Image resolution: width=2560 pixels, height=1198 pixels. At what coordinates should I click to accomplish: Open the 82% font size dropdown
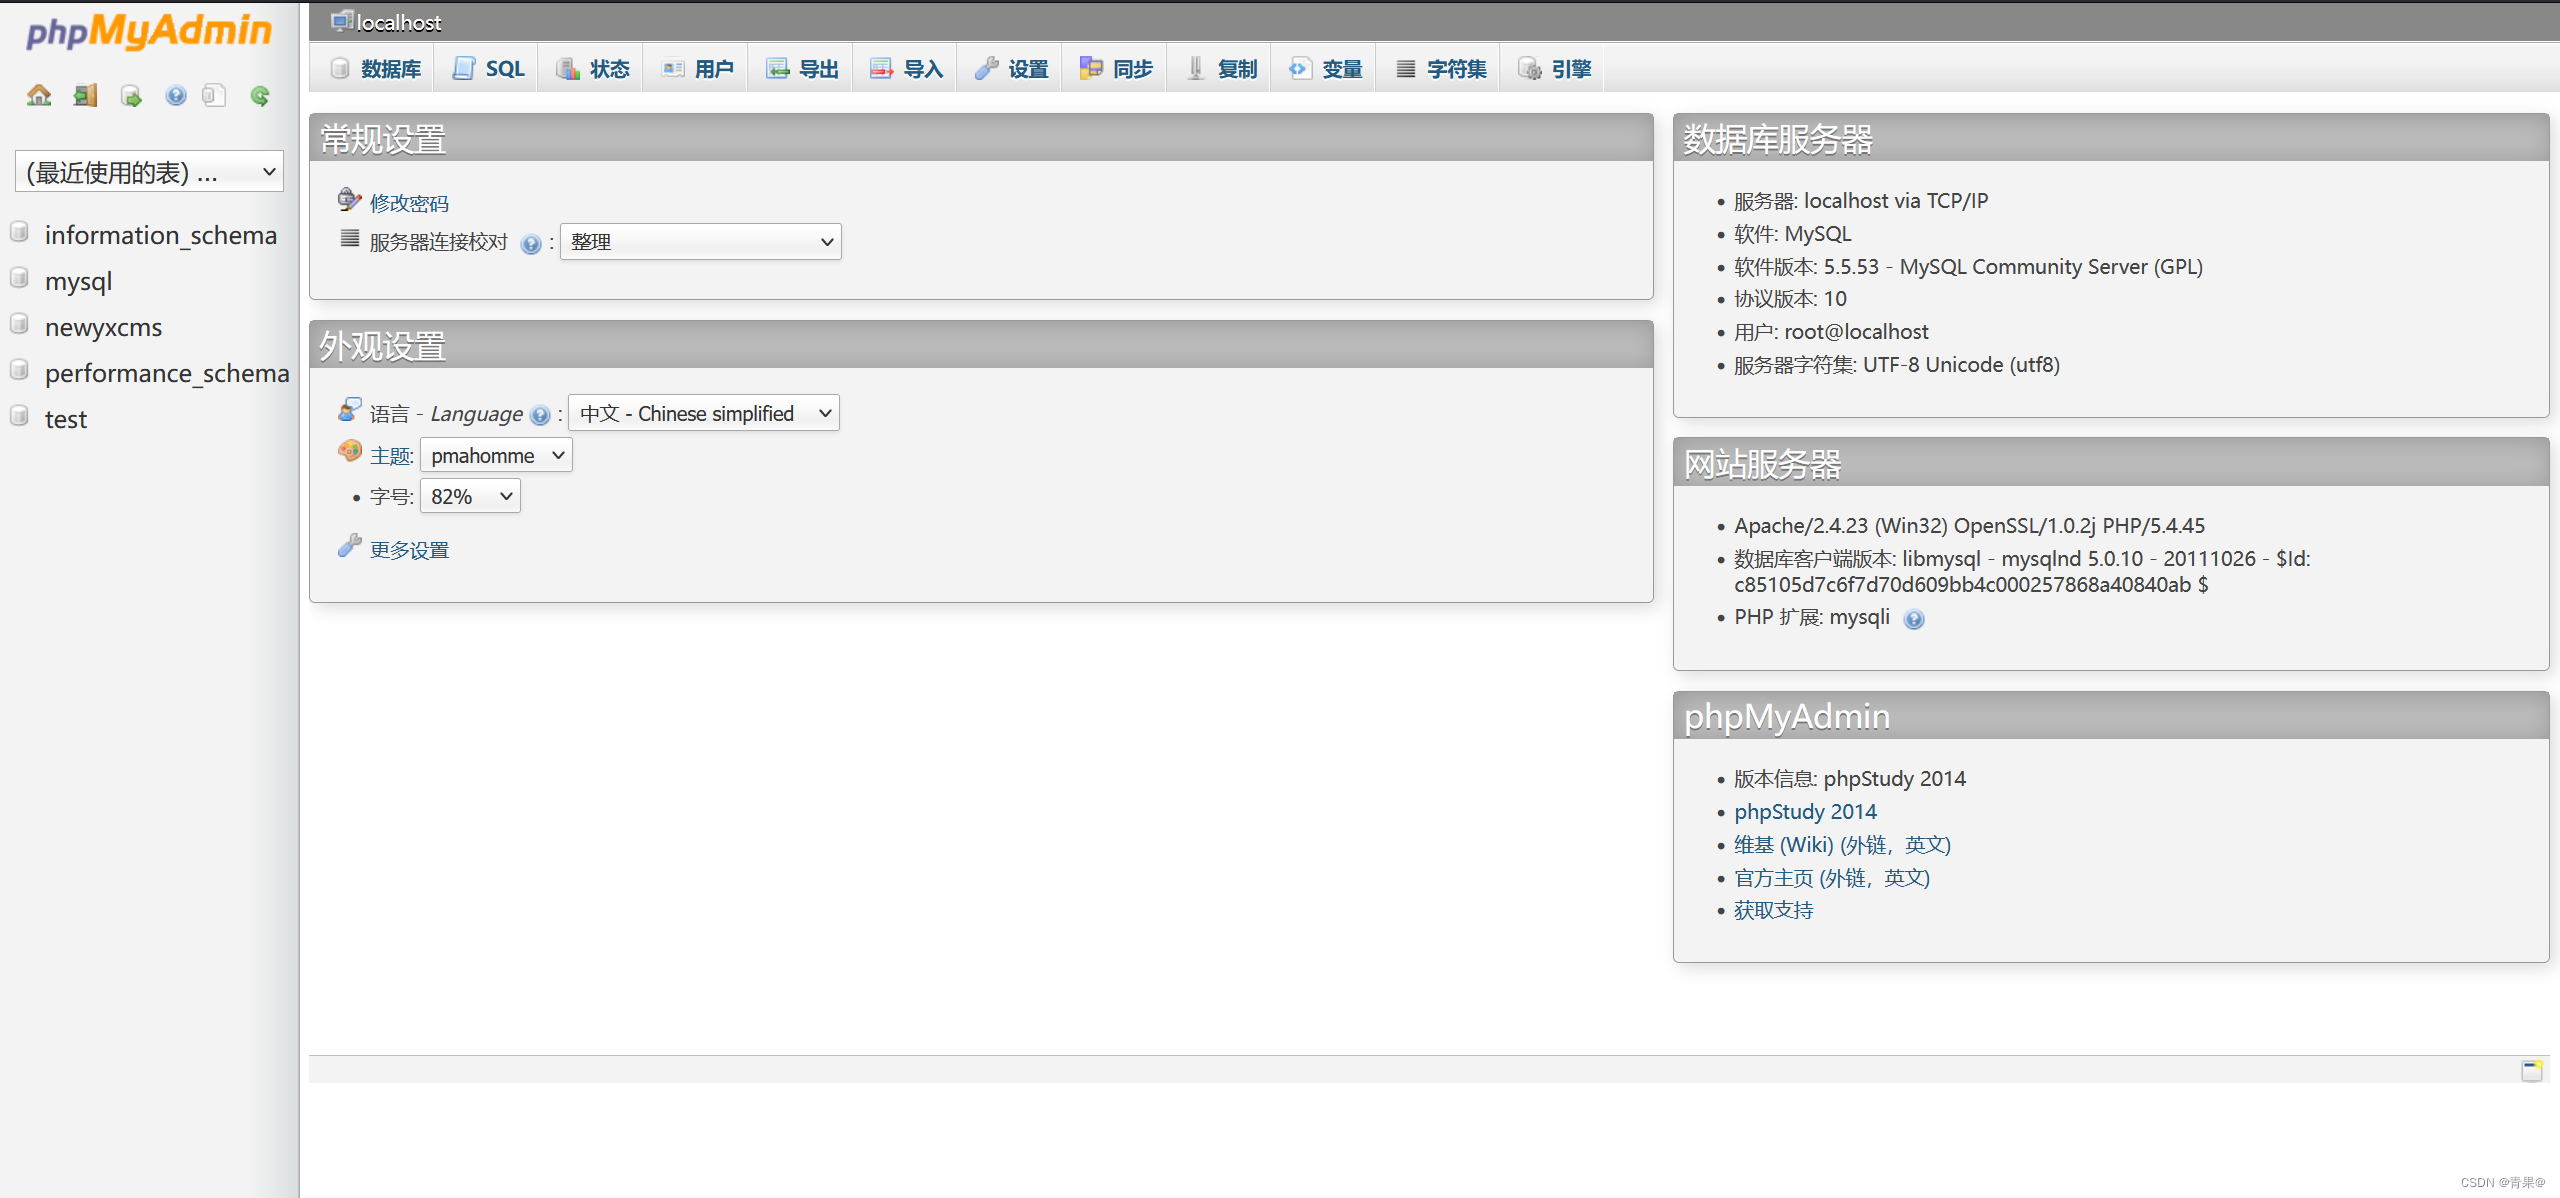[x=470, y=497]
